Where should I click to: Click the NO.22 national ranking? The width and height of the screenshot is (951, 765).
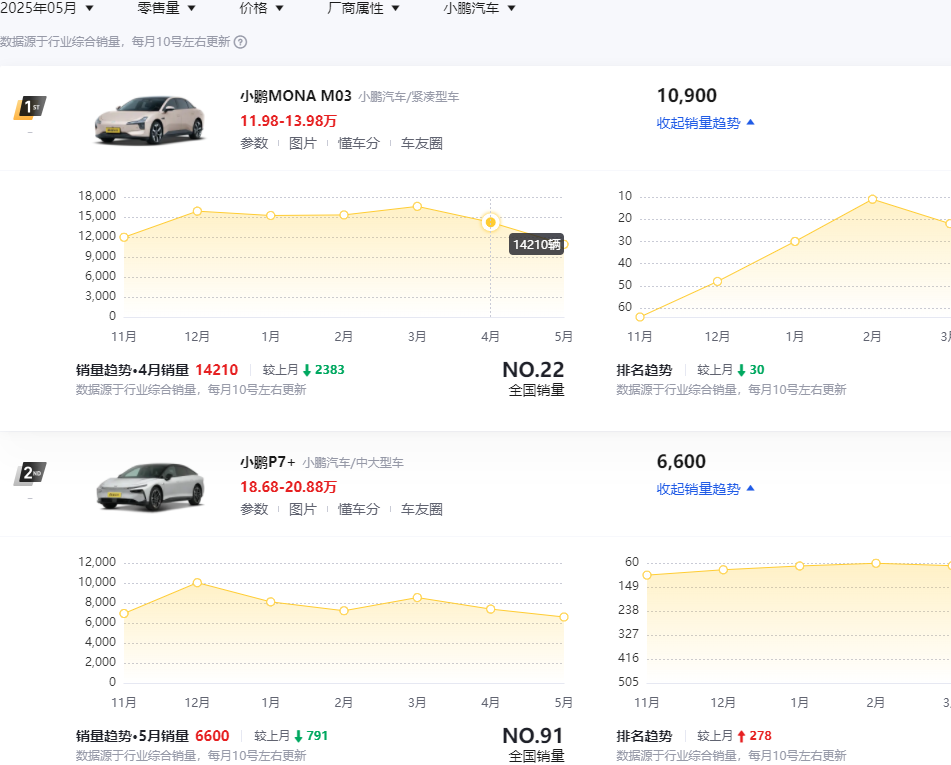point(533,369)
